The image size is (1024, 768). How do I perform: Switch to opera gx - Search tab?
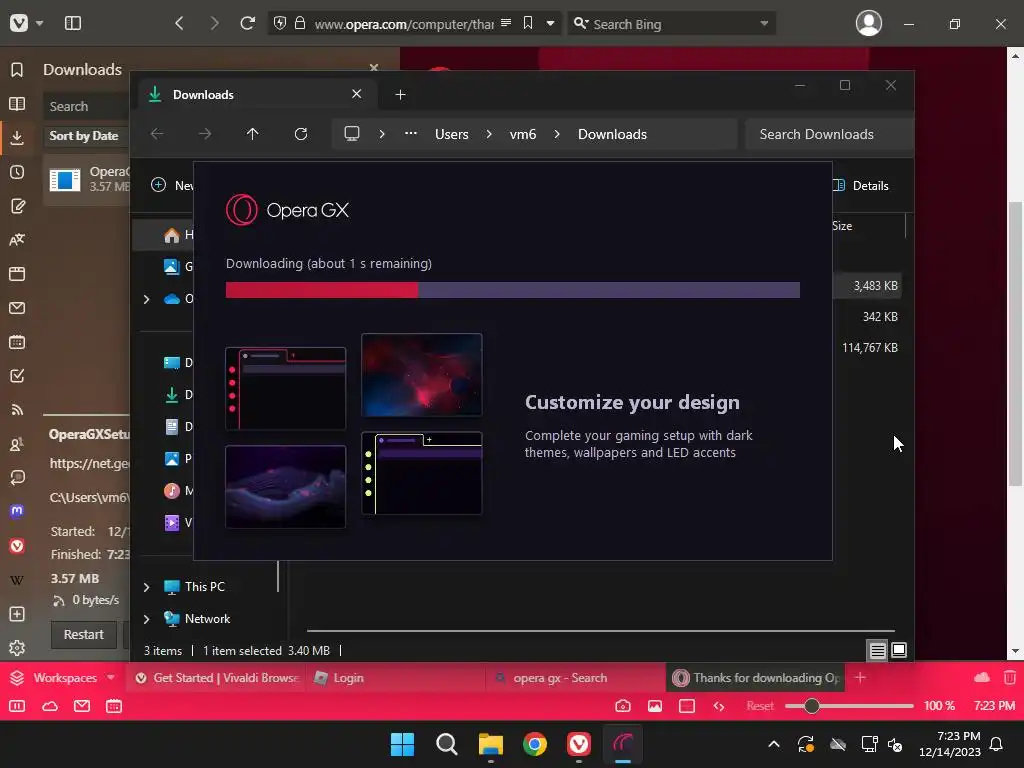coord(575,678)
